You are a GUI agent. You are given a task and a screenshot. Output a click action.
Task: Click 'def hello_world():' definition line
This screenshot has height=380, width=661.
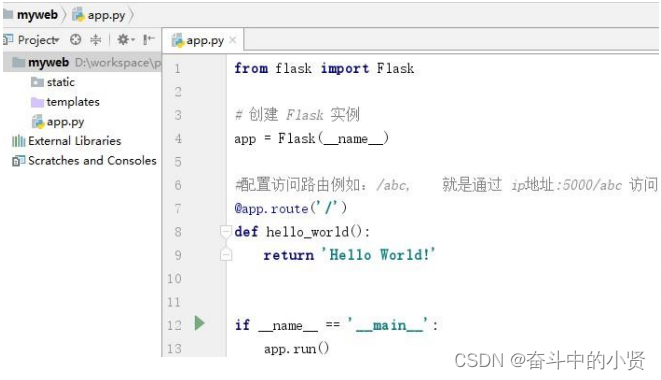click(x=302, y=232)
